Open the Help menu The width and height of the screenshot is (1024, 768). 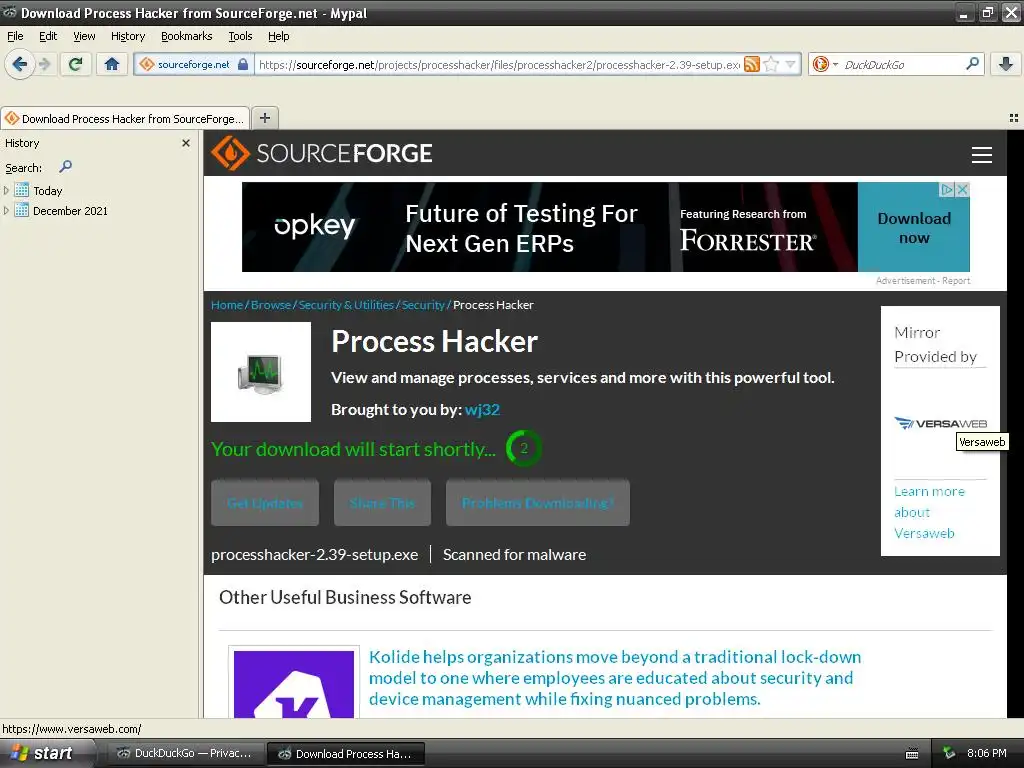pos(278,36)
